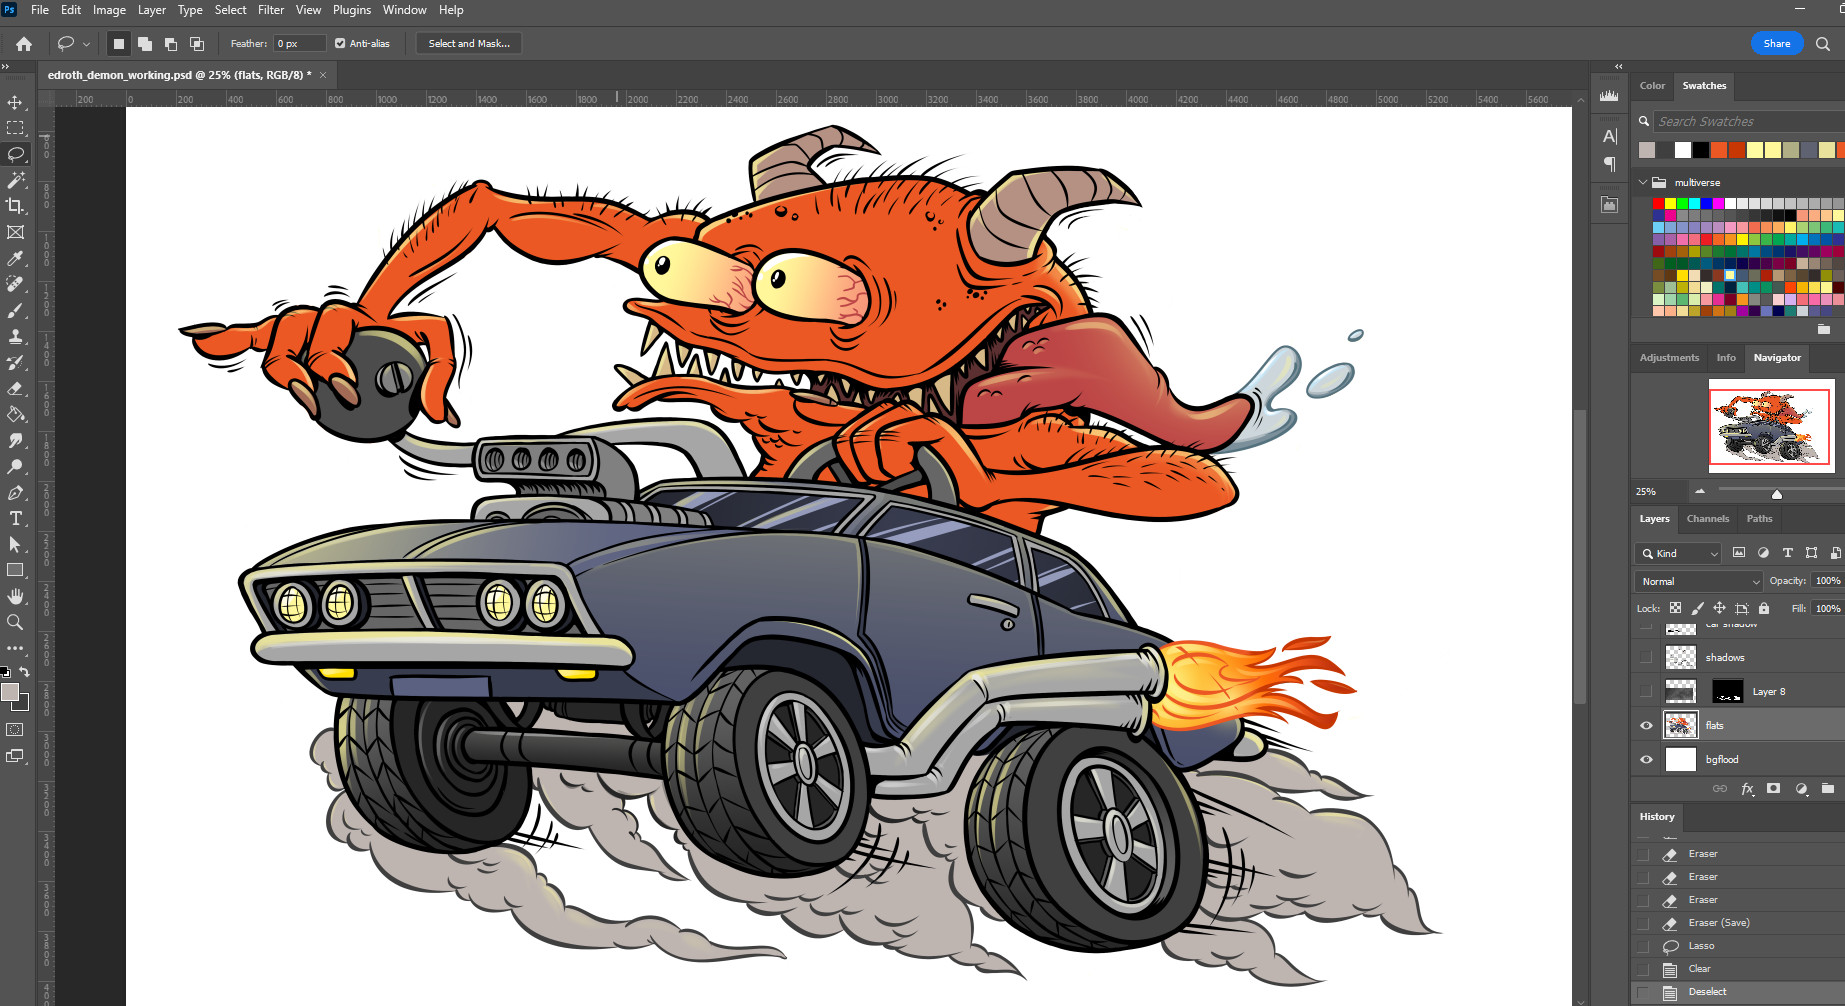Toggle filter for type layers
Image resolution: width=1845 pixels, height=1006 pixels.
[1788, 553]
